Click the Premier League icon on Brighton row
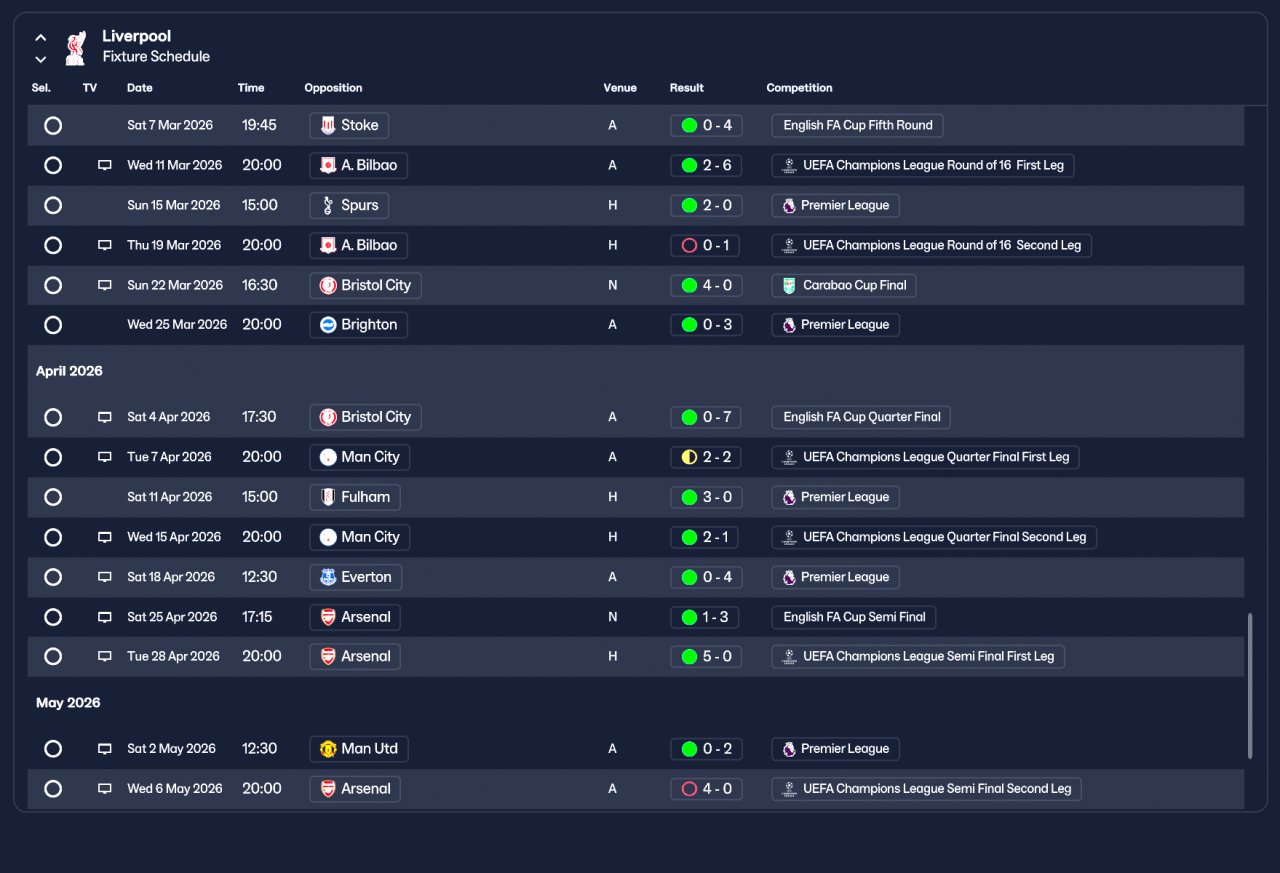 (790, 325)
